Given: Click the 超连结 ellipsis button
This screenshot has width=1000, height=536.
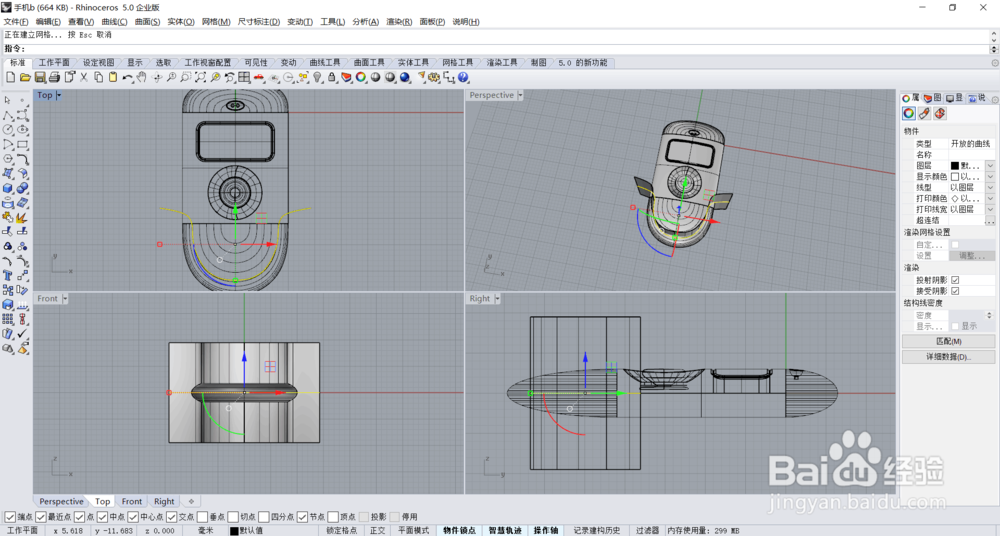Looking at the screenshot, I should [990, 221].
